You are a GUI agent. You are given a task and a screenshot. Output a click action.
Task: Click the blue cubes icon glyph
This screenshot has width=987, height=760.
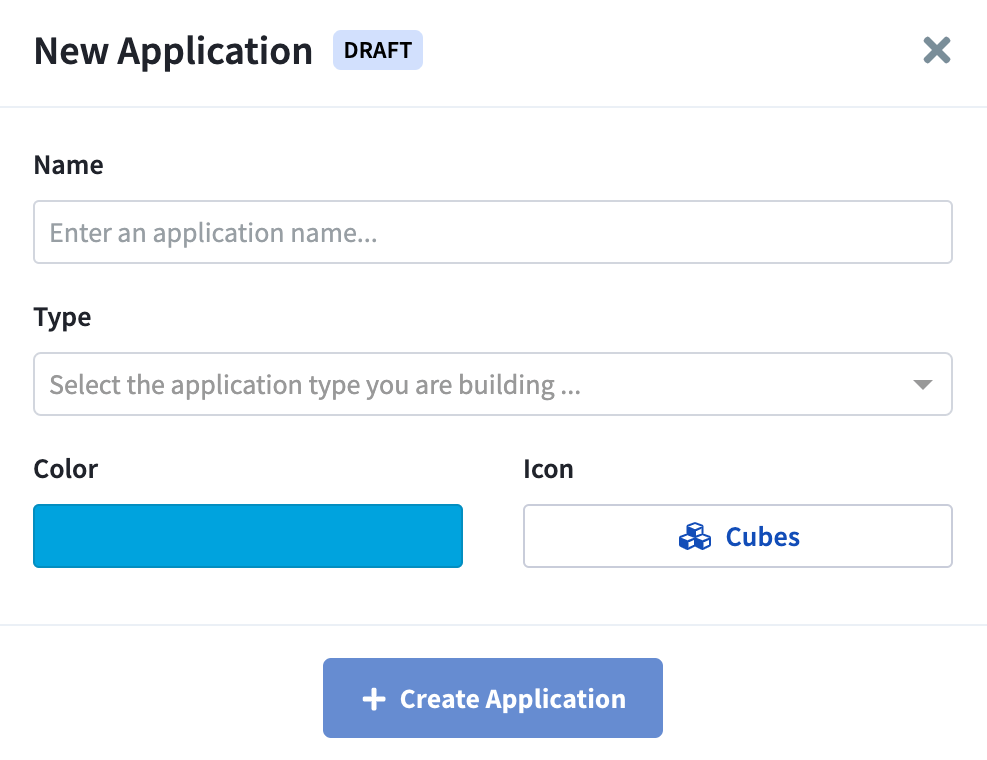(694, 537)
